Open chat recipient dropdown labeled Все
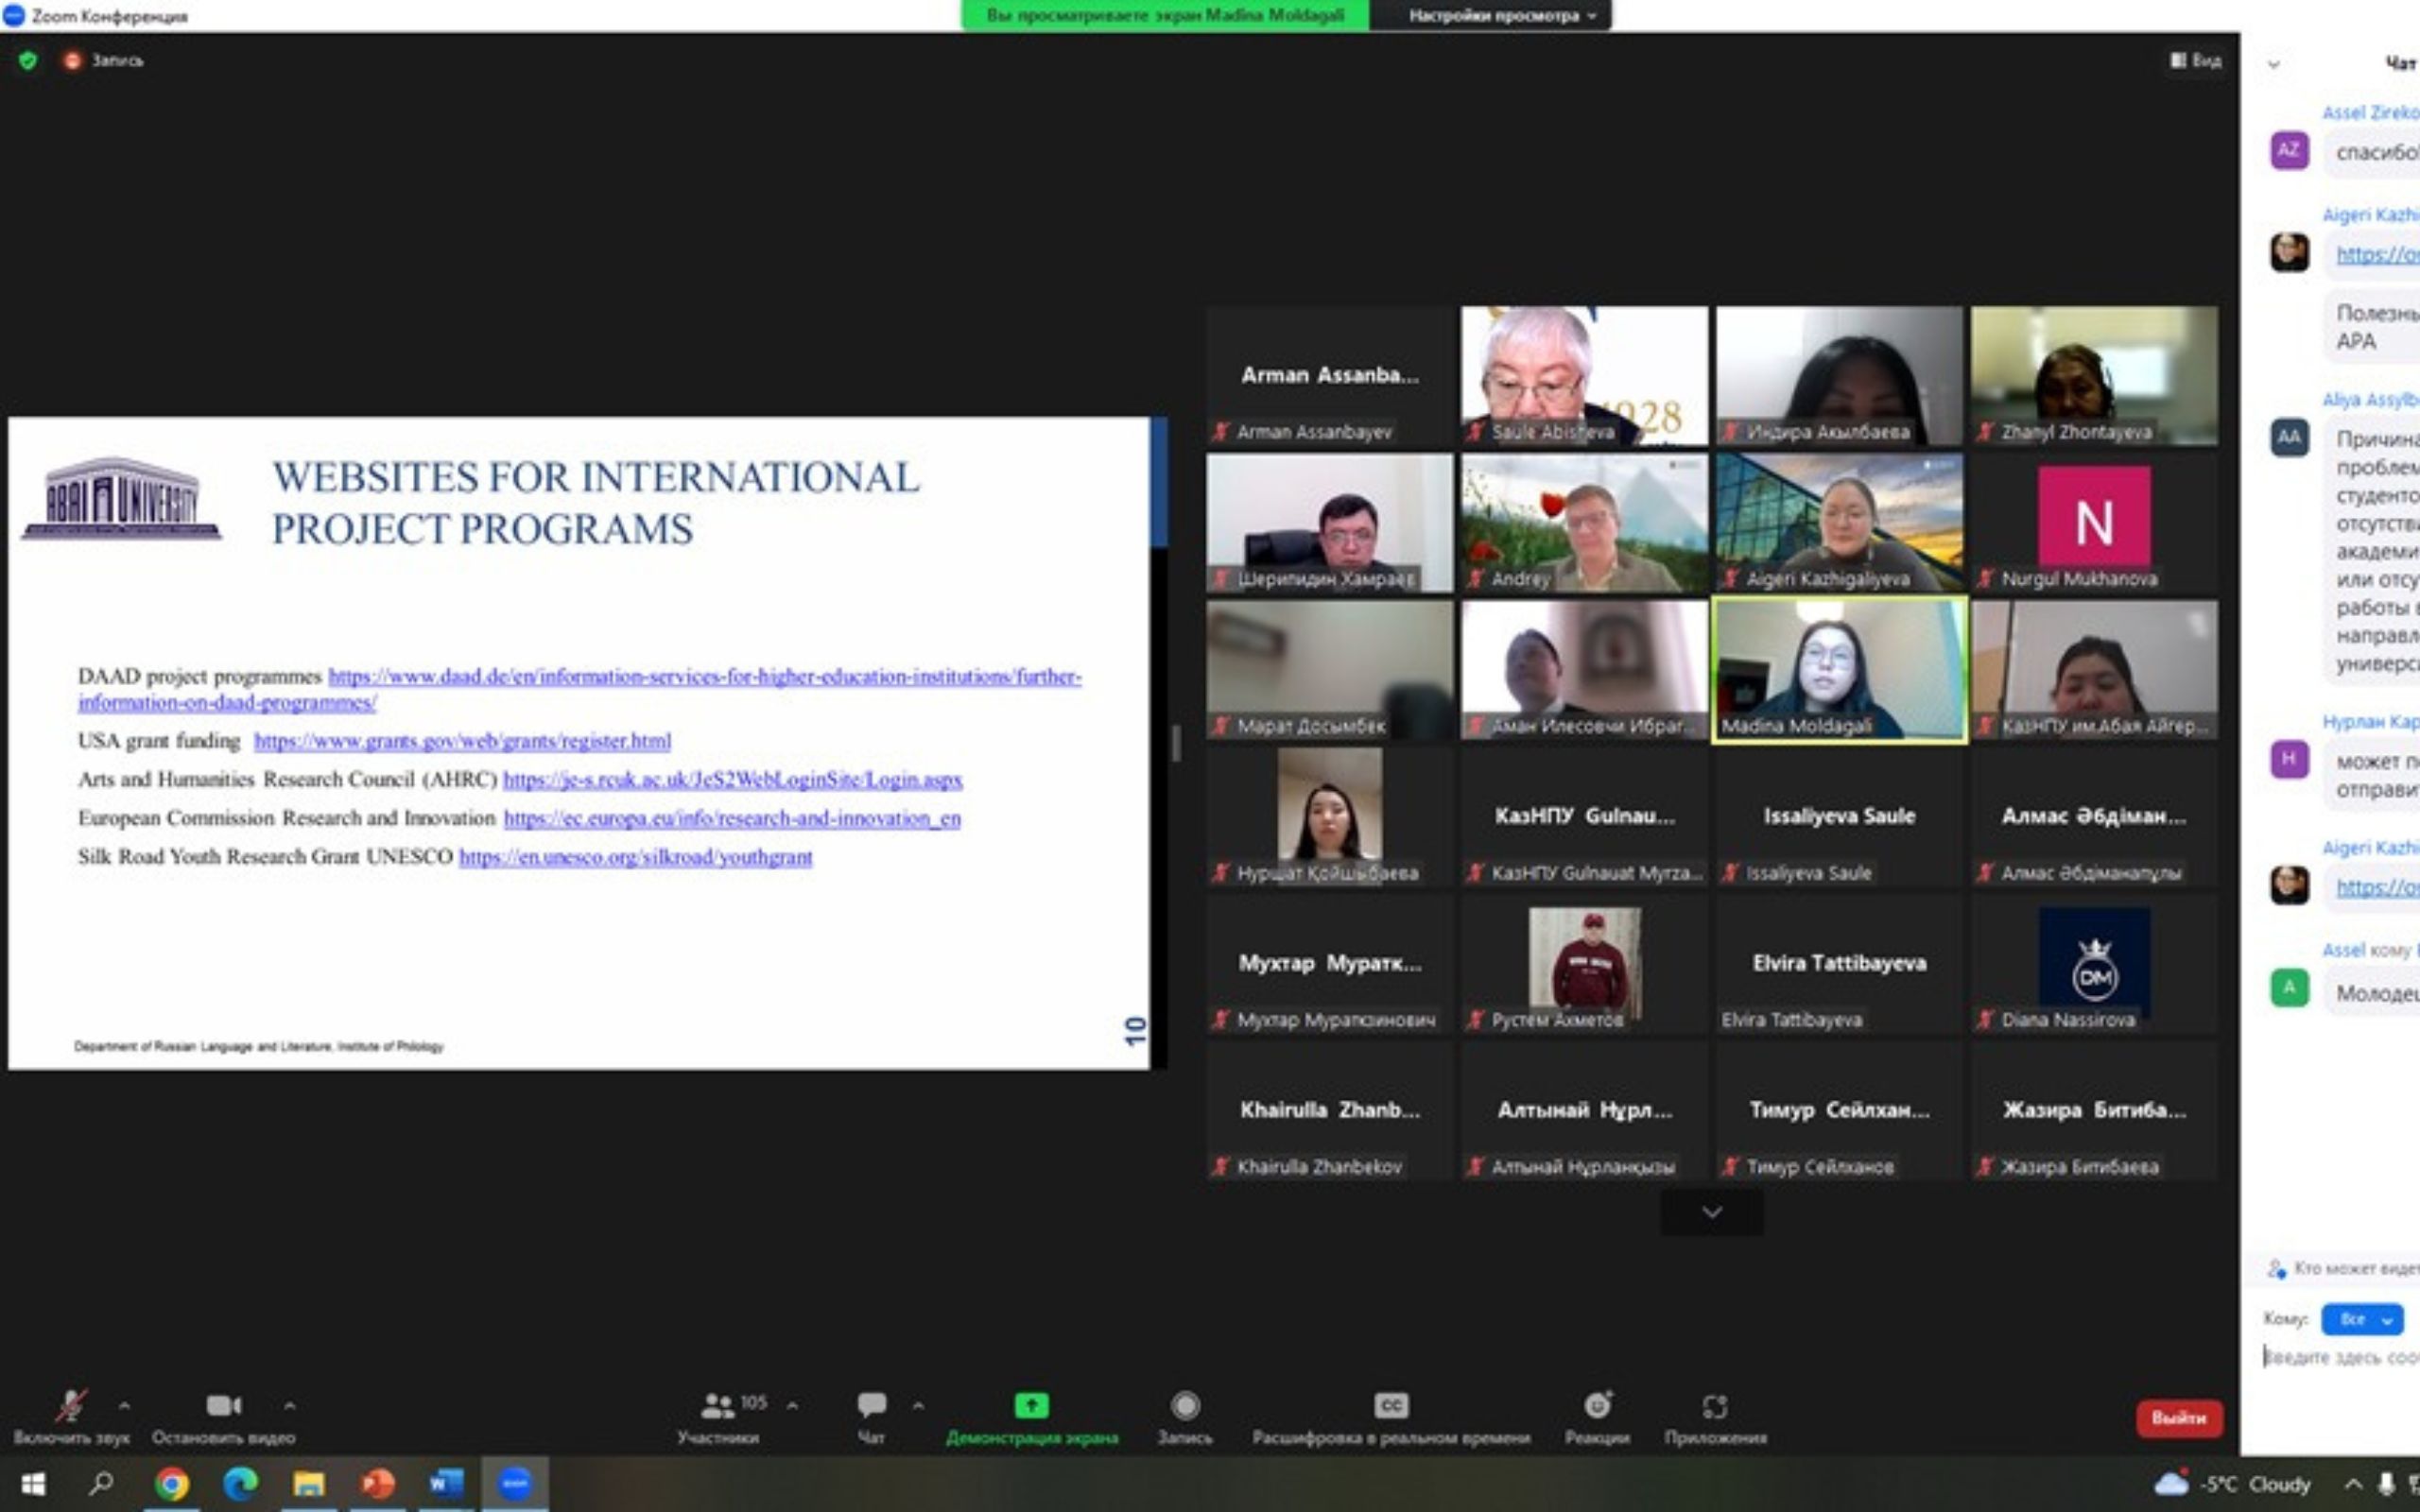The height and width of the screenshot is (1512, 2420). [x=2361, y=1319]
